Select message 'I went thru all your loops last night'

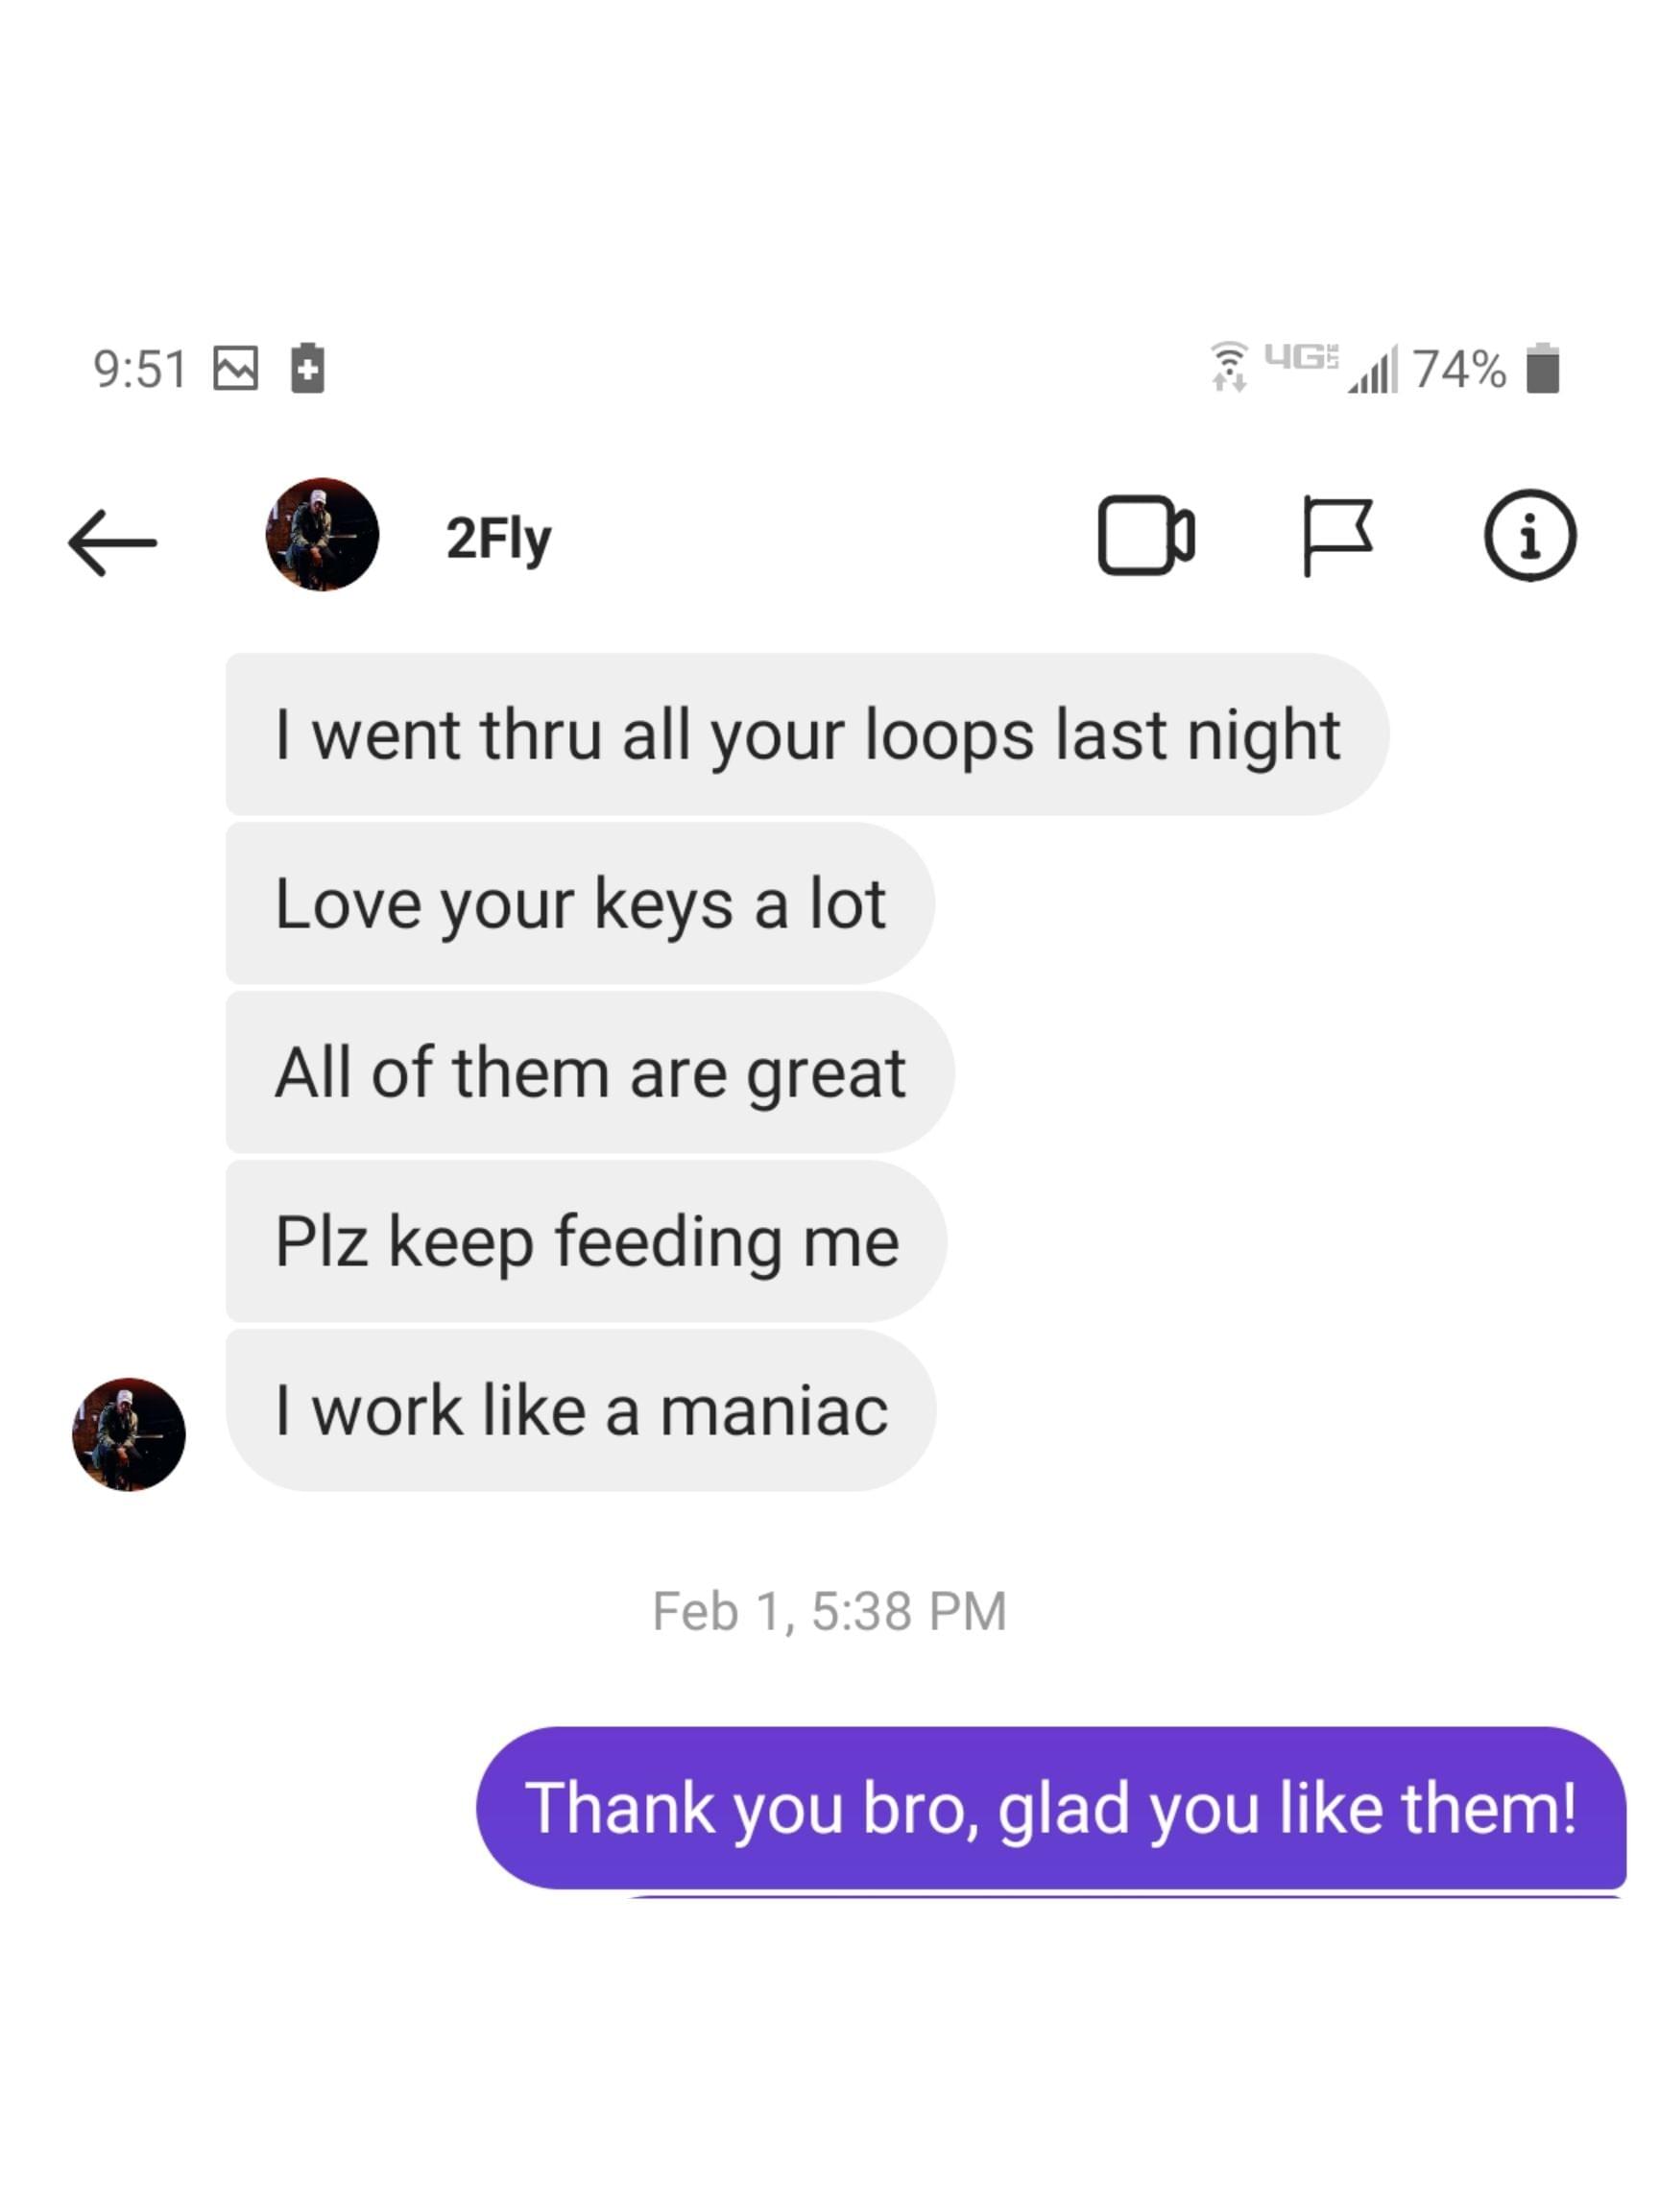pyautogui.click(x=807, y=734)
